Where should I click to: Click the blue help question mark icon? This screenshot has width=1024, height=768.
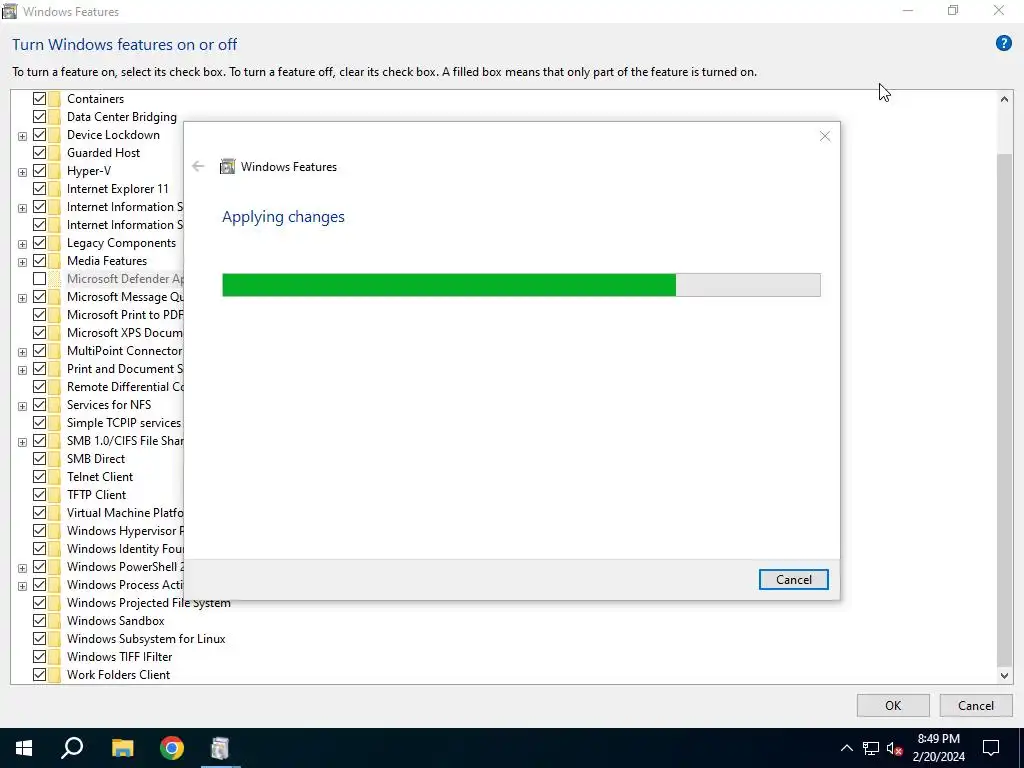click(x=1003, y=44)
